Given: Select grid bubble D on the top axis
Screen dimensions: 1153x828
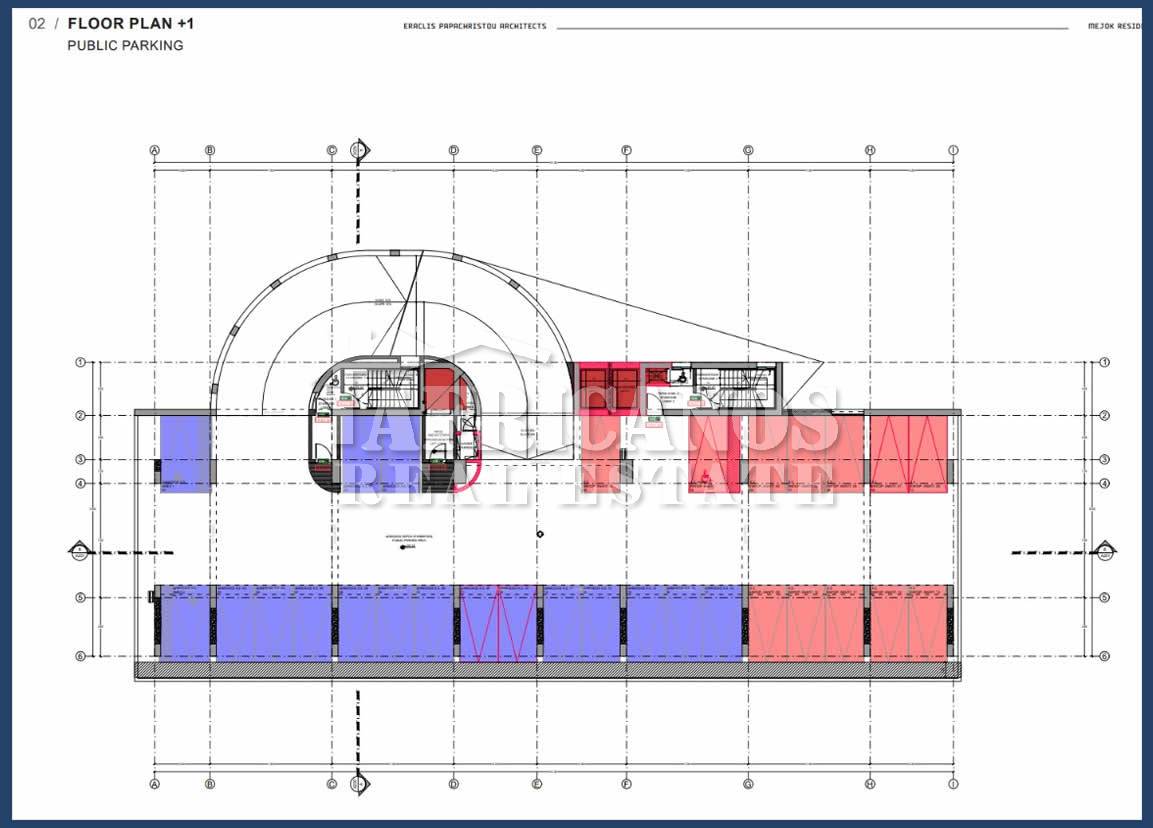Looking at the screenshot, I should click(453, 150).
